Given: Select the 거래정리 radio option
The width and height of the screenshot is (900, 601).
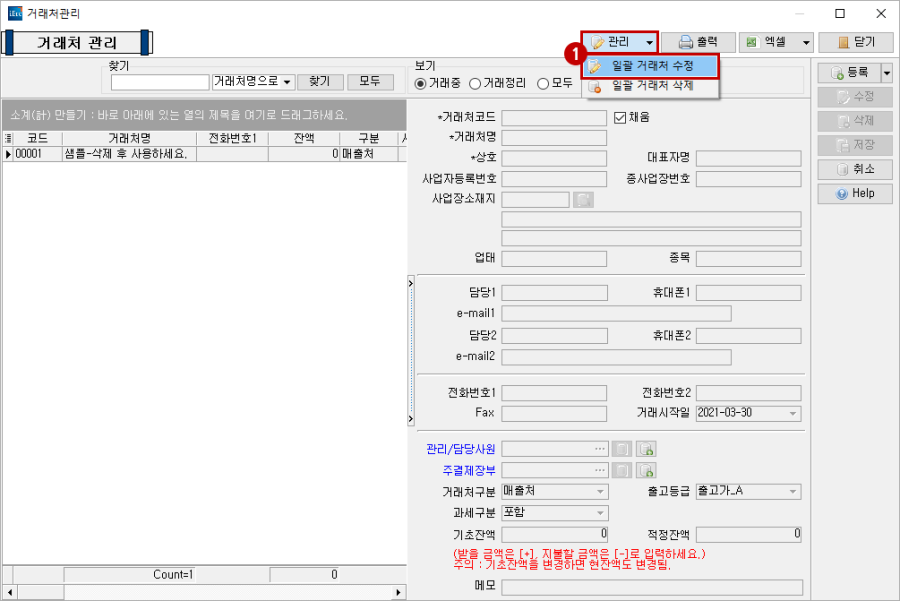Looking at the screenshot, I should click(x=476, y=83).
